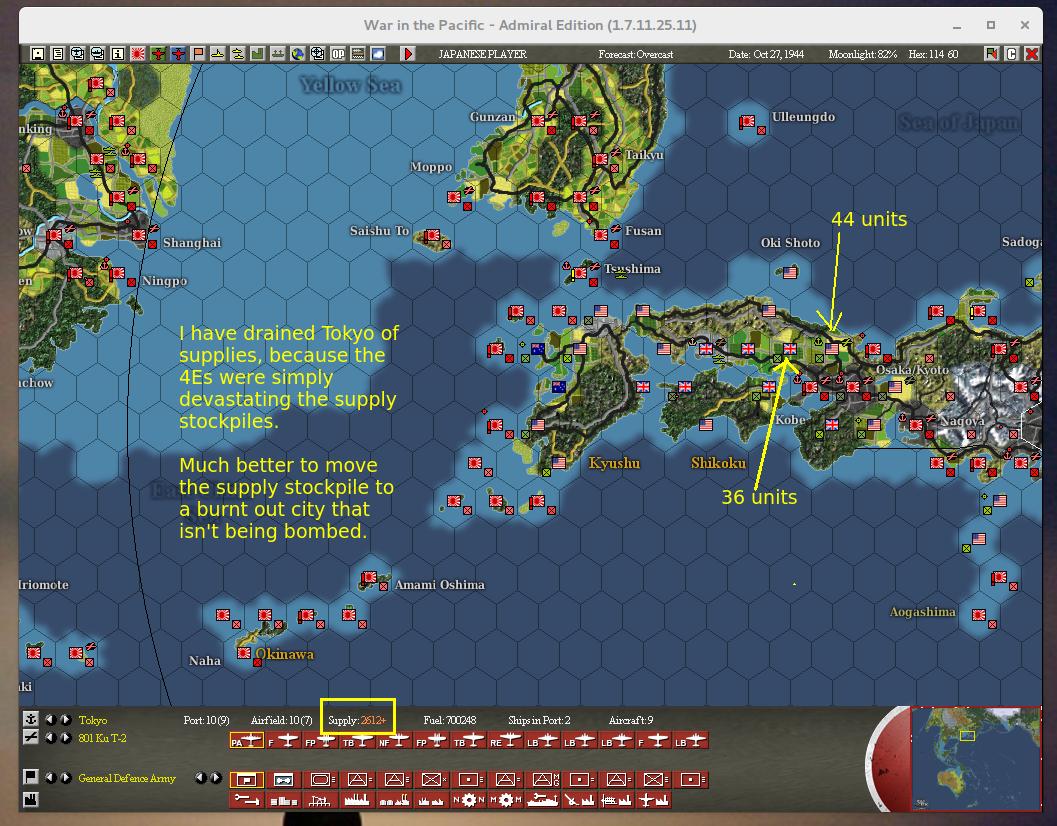Click the Aircraft: 9 readout
The height and width of the screenshot is (826, 1057).
631,720
